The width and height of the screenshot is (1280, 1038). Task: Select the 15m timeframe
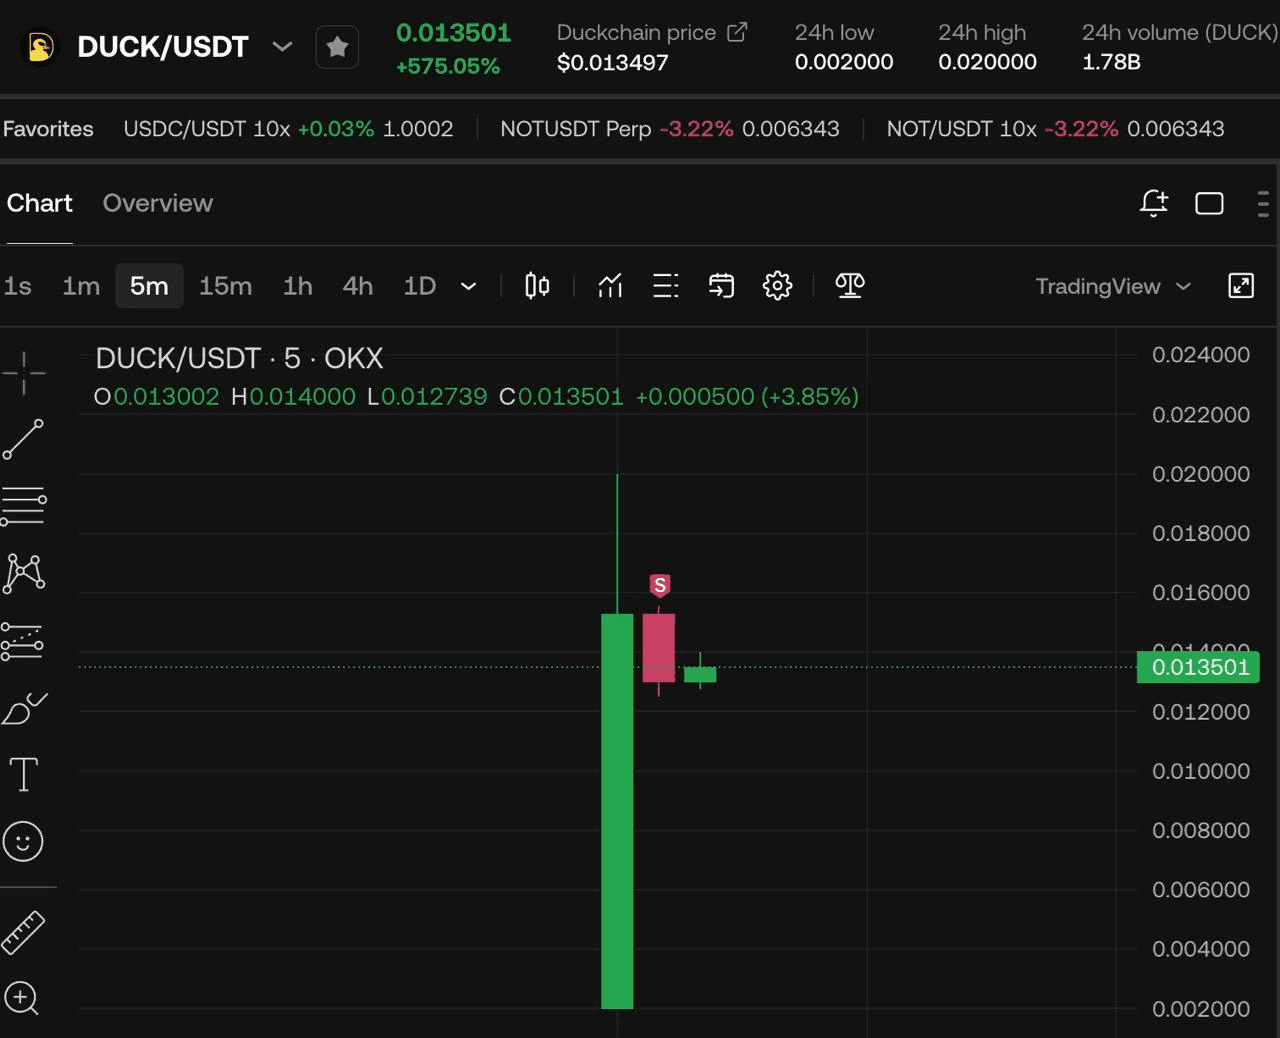click(225, 286)
